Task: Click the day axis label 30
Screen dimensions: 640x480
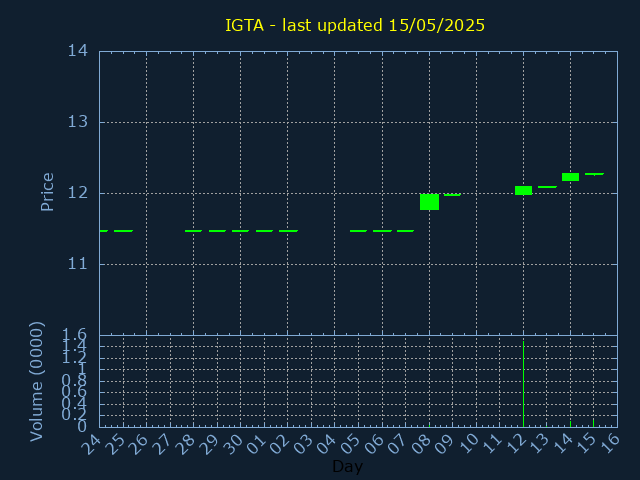Action: (x=232, y=444)
